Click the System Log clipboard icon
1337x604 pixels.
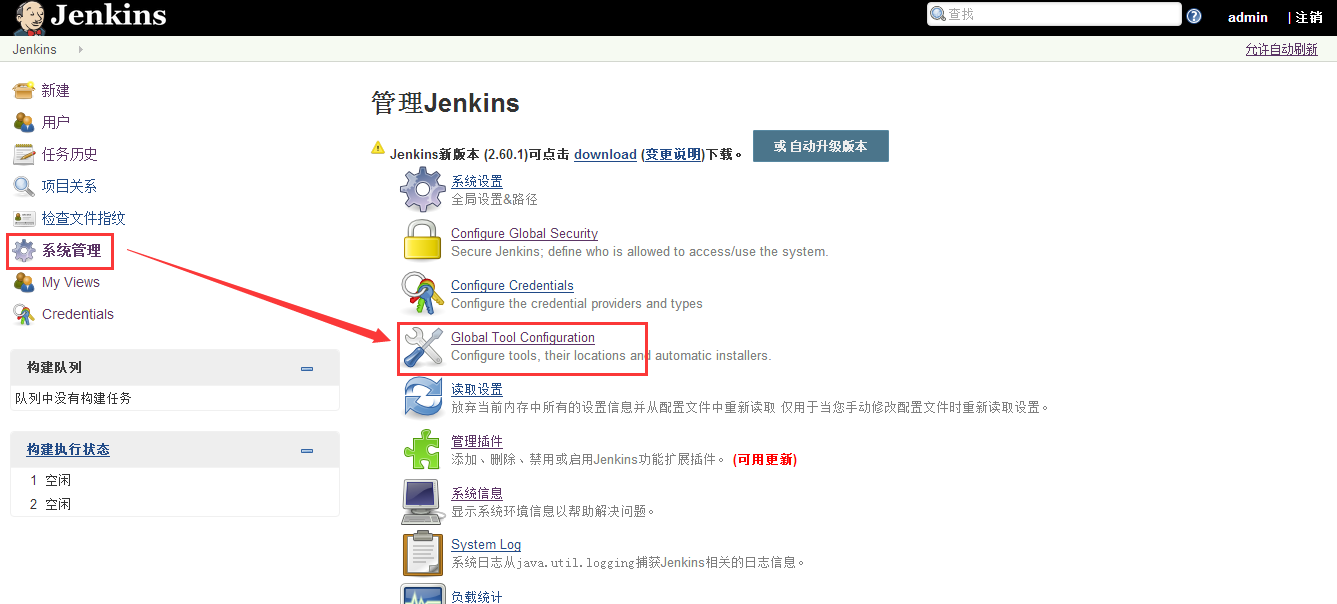coord(423,553)
